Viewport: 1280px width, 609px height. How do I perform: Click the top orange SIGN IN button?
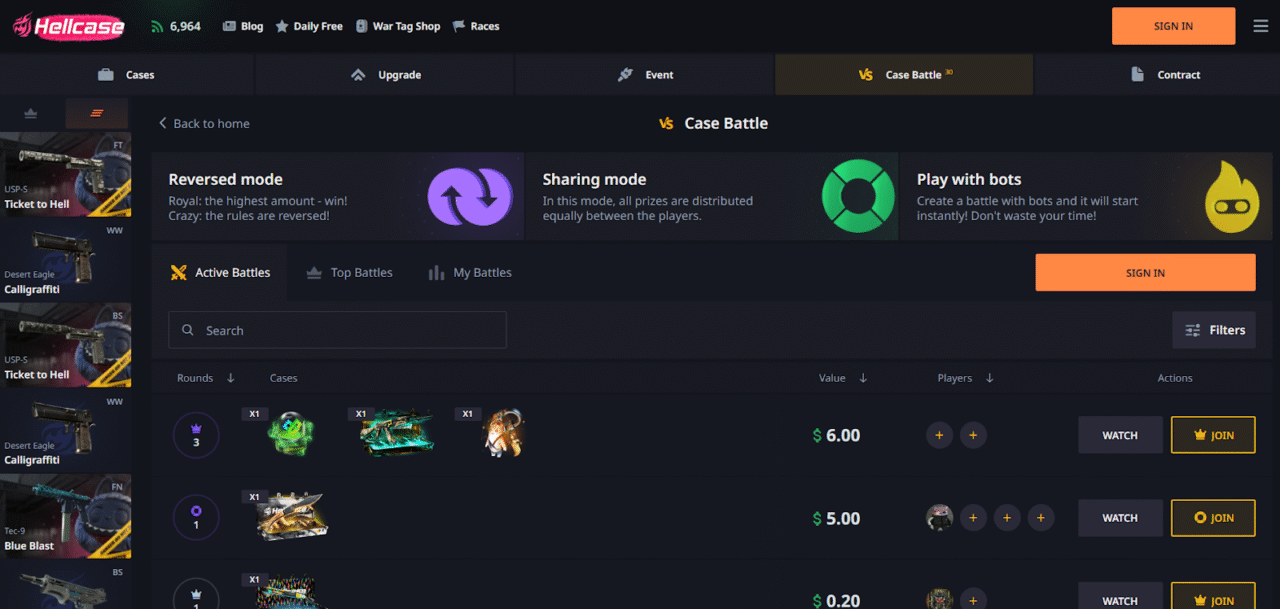point(1173,26)
